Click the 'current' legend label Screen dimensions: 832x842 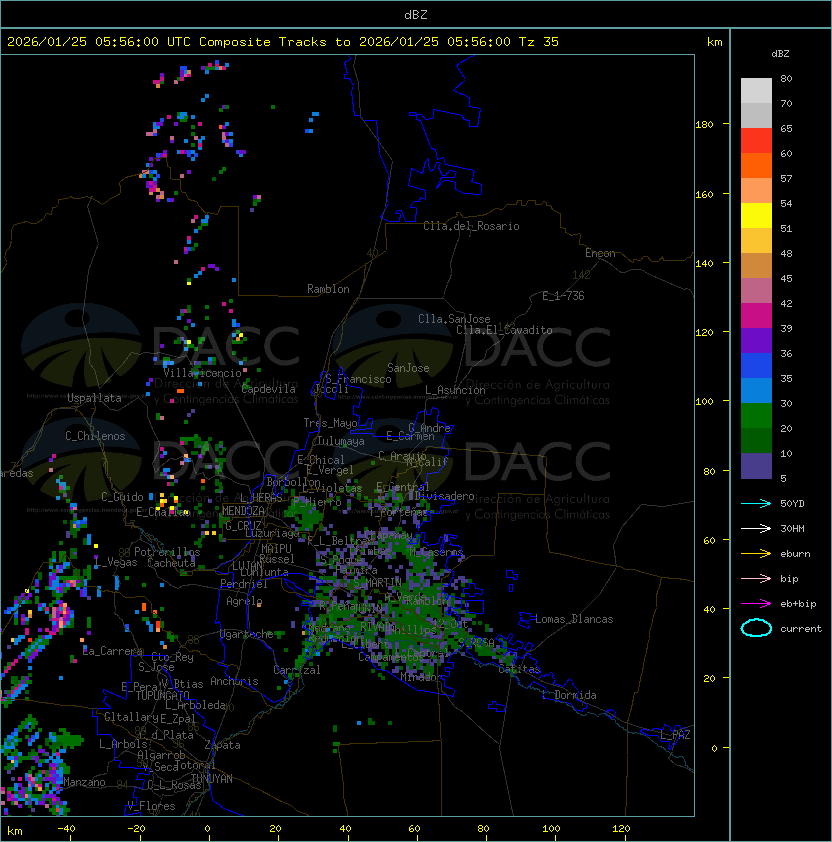[801, 629]
